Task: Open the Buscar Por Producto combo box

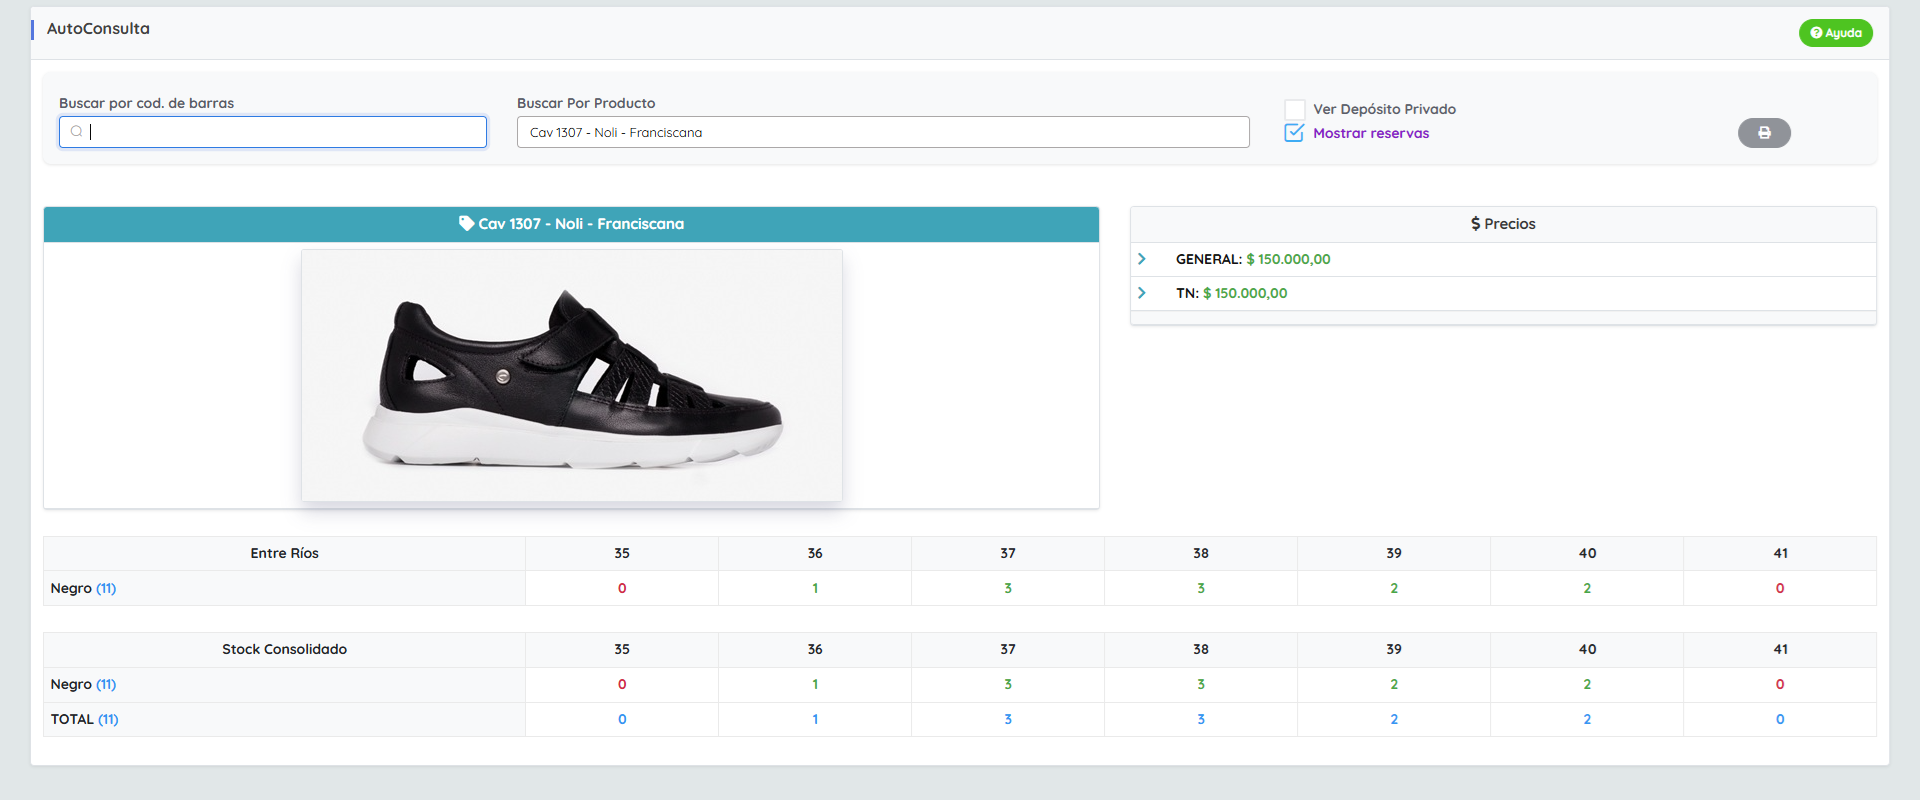Action: point(882,132)
